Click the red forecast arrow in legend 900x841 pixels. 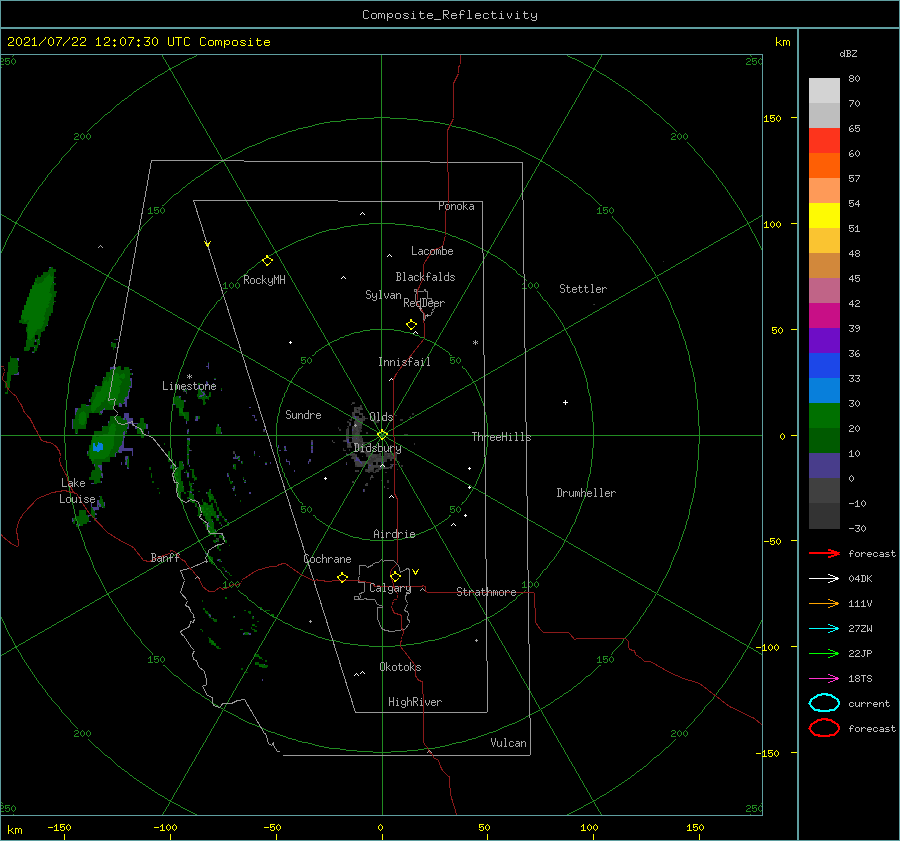click(824, 553)
